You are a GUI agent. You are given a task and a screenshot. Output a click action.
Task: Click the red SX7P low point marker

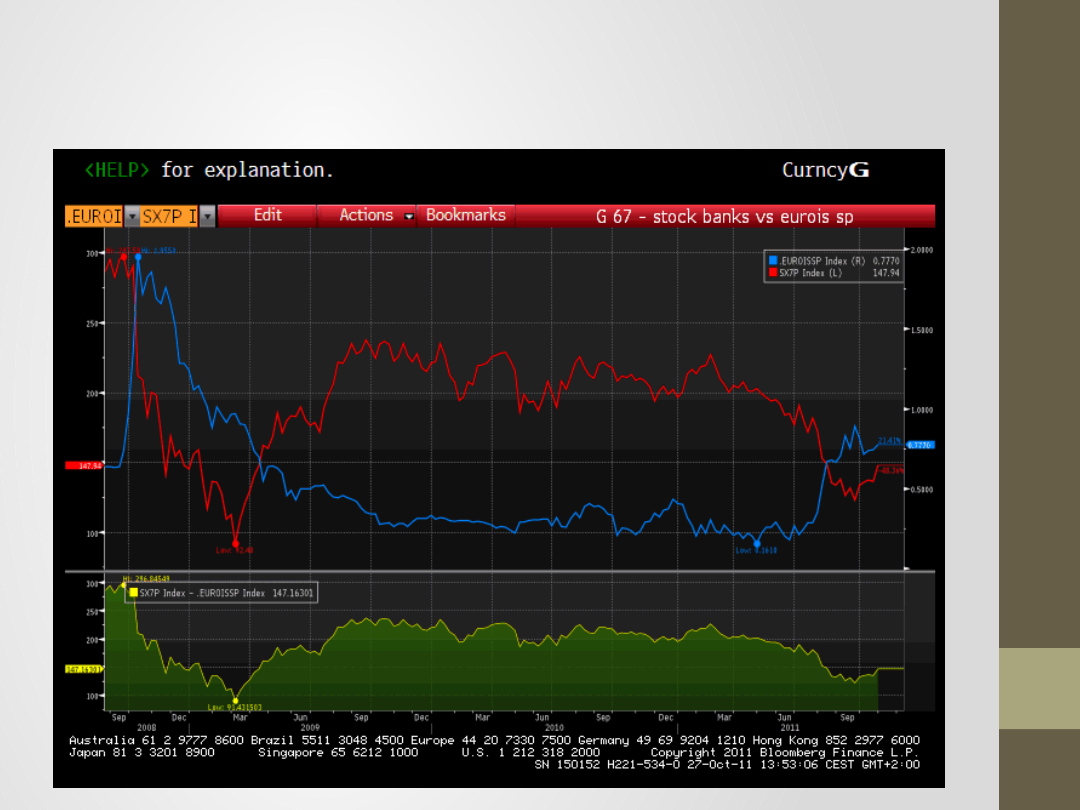[236, 543]
